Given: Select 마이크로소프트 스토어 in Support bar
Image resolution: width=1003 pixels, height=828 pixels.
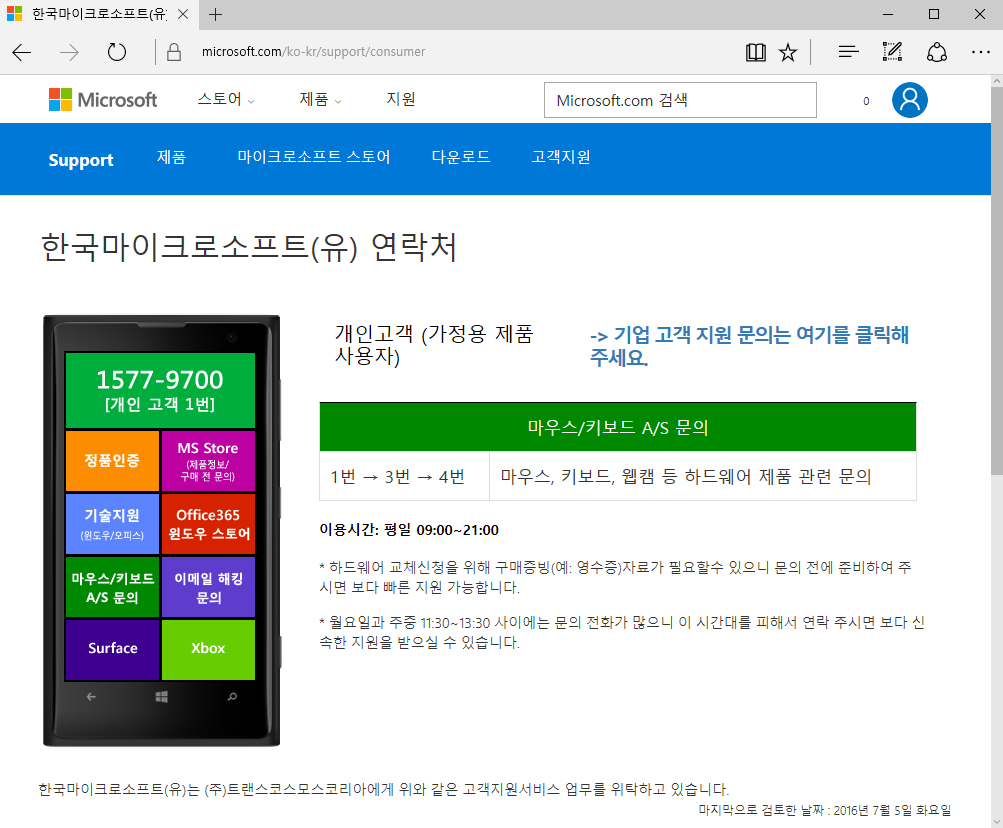Looking at the screenshot, I should [313, 157].
